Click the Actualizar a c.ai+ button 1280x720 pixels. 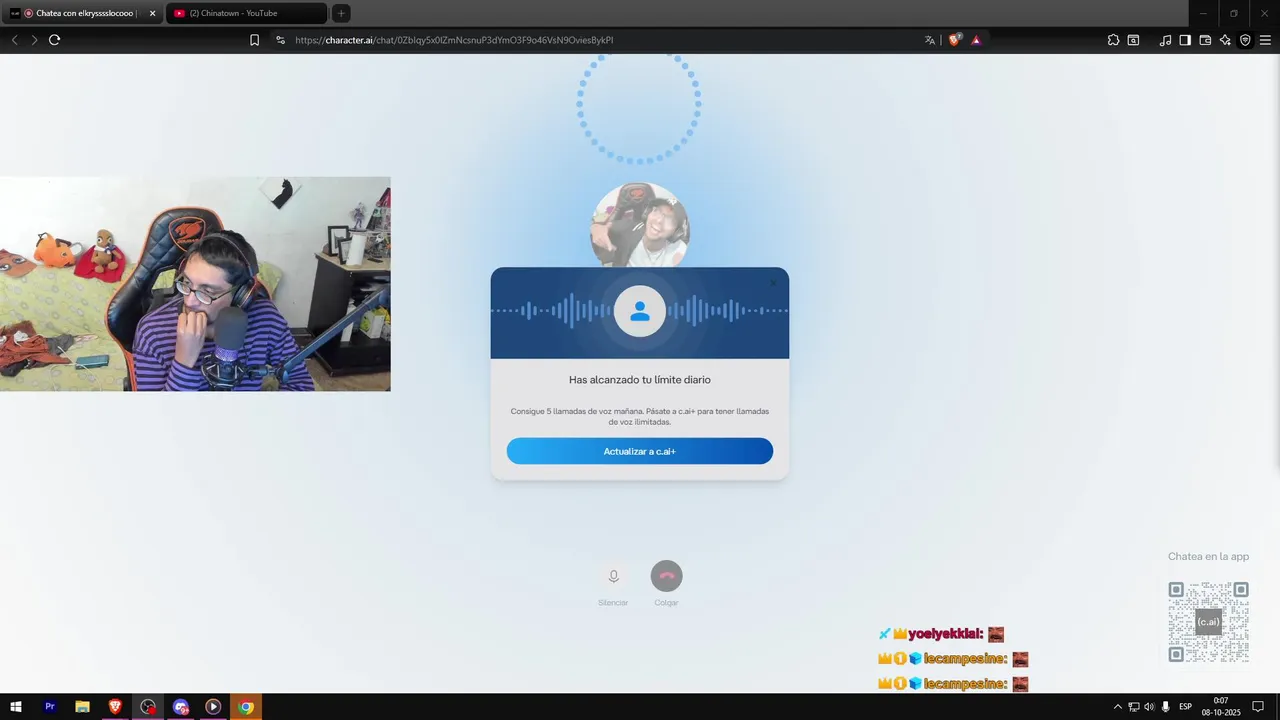coord(640,451)
